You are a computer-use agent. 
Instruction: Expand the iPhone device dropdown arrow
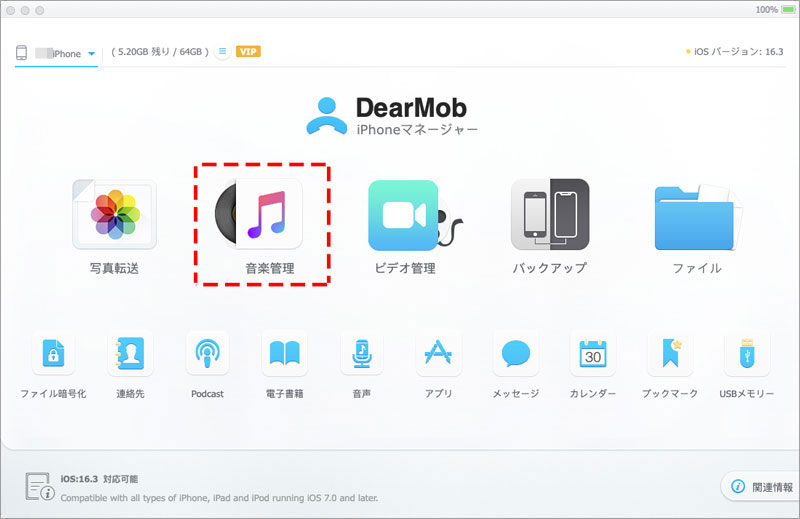[91, 54]
